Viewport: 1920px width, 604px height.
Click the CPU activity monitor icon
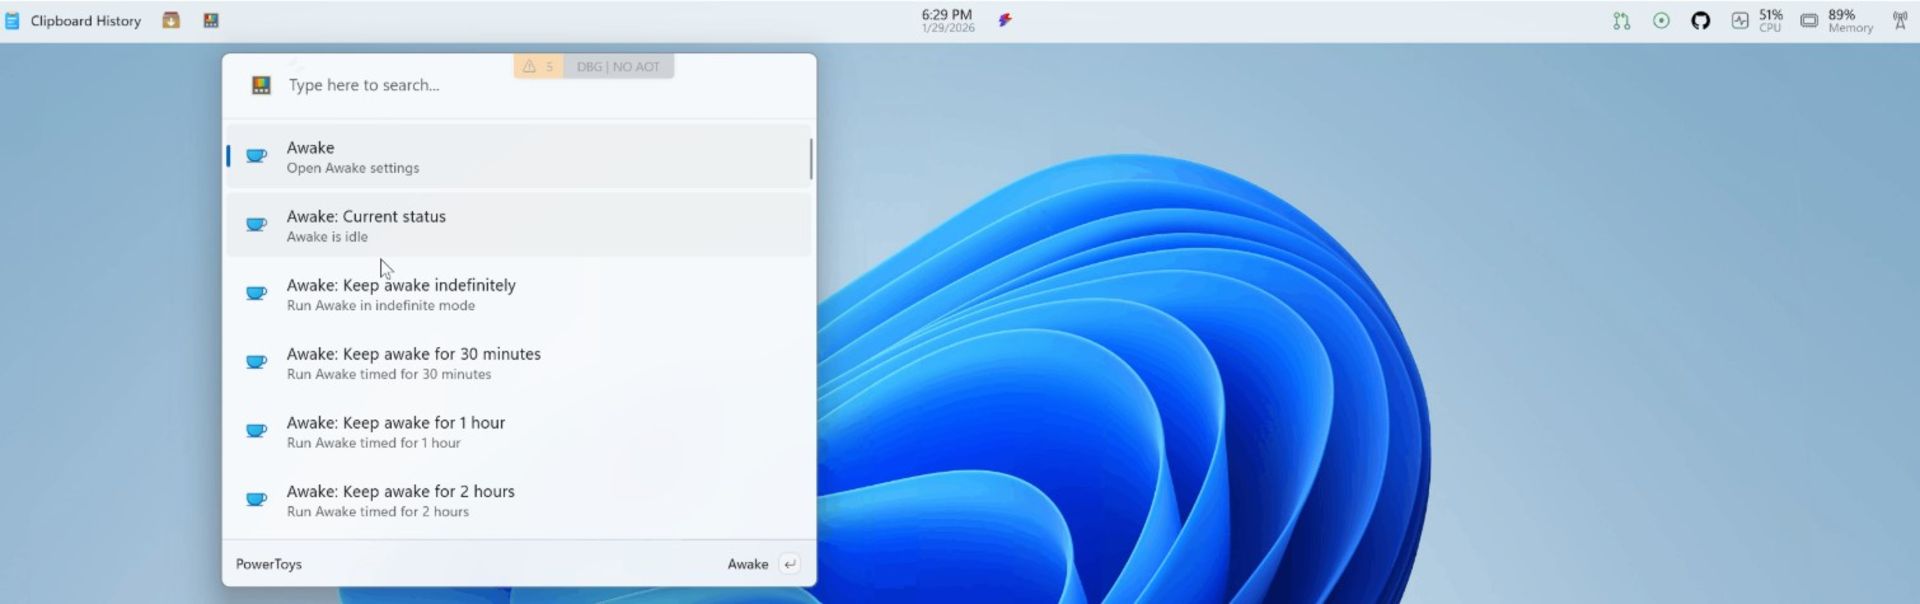tap(1740, 20)
